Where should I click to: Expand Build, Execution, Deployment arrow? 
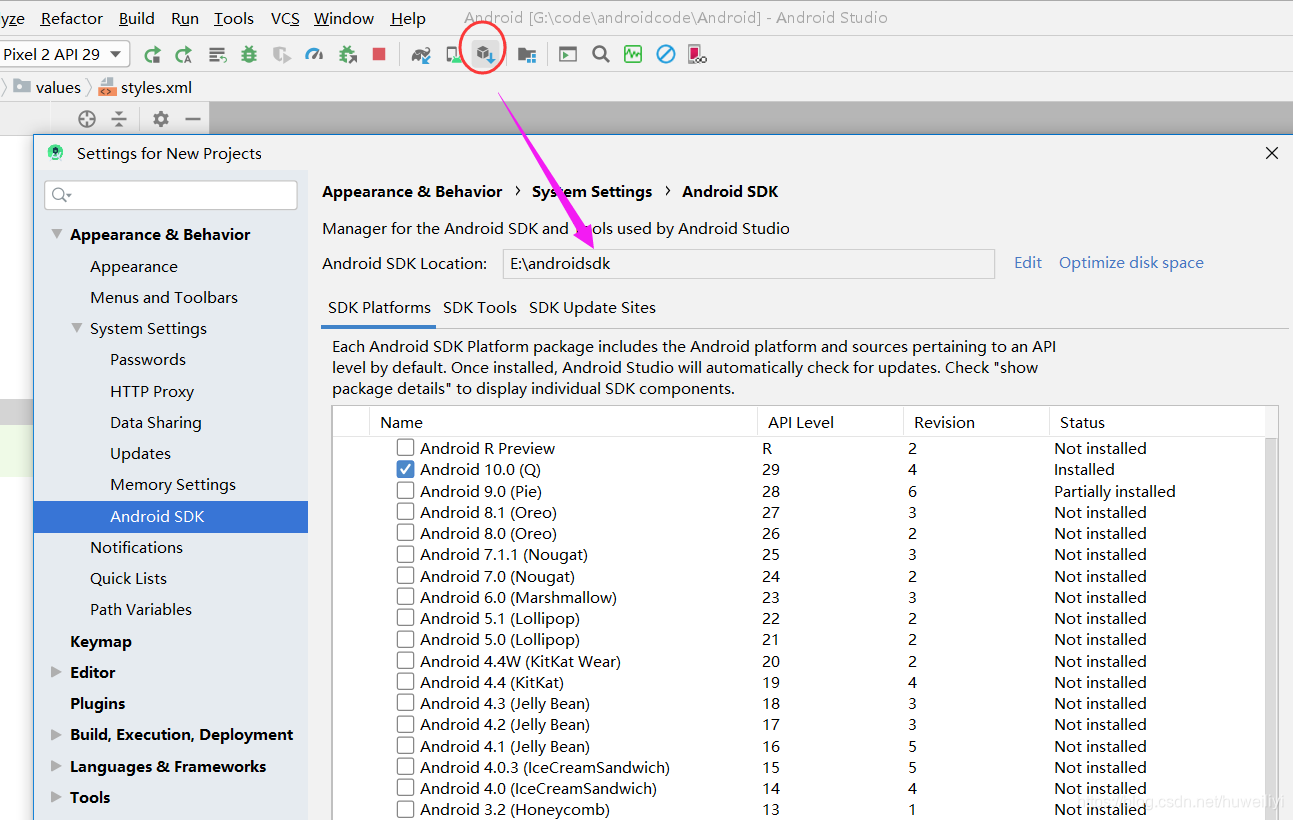[56, 735]
